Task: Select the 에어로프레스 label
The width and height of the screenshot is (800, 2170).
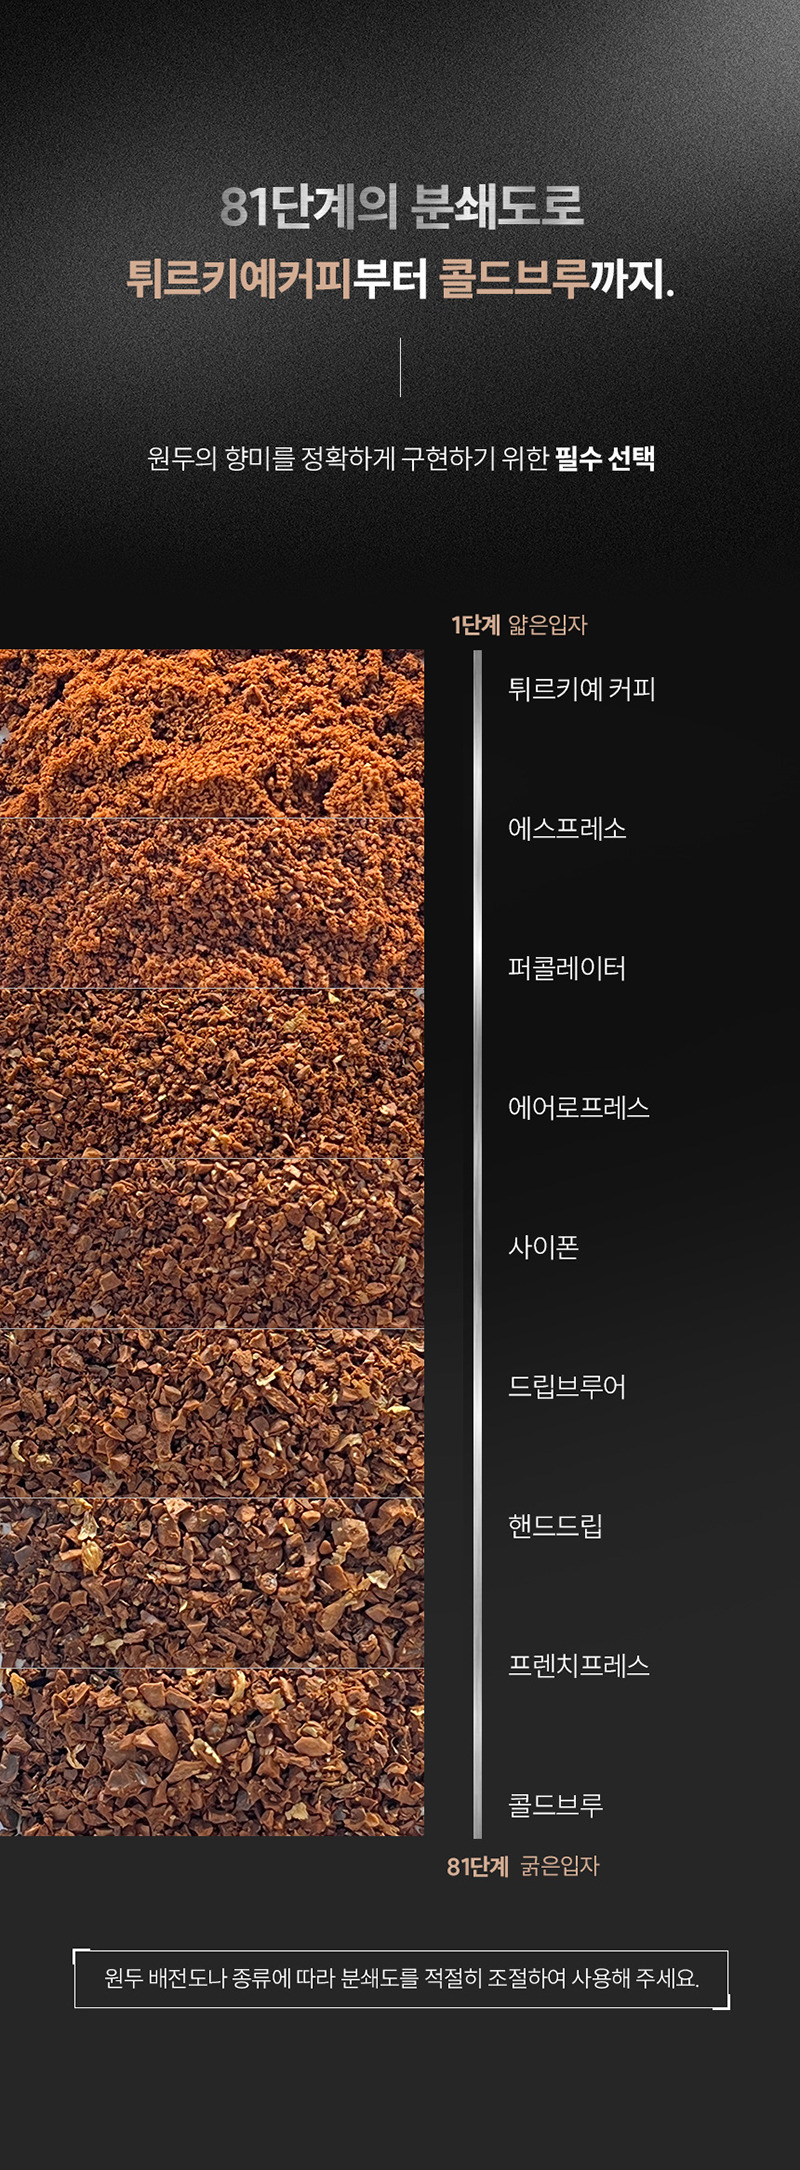Action: click(x=579, y=1108)
